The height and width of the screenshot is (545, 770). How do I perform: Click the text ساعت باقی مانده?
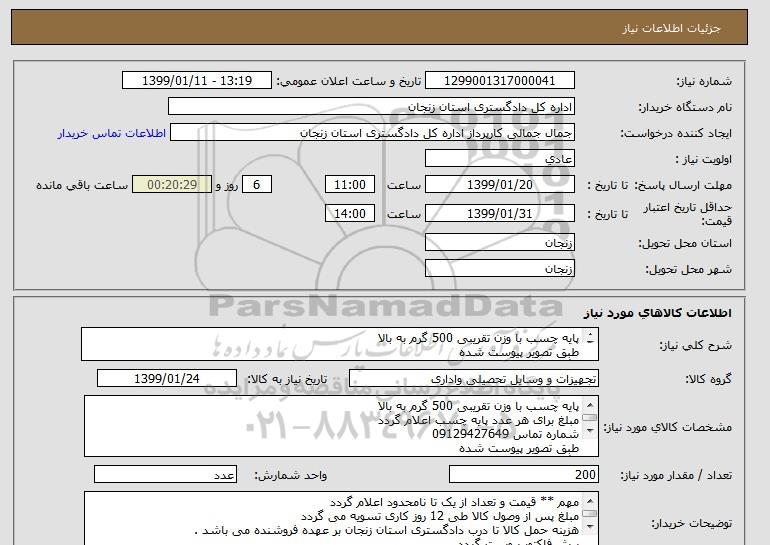click(82, 186)
